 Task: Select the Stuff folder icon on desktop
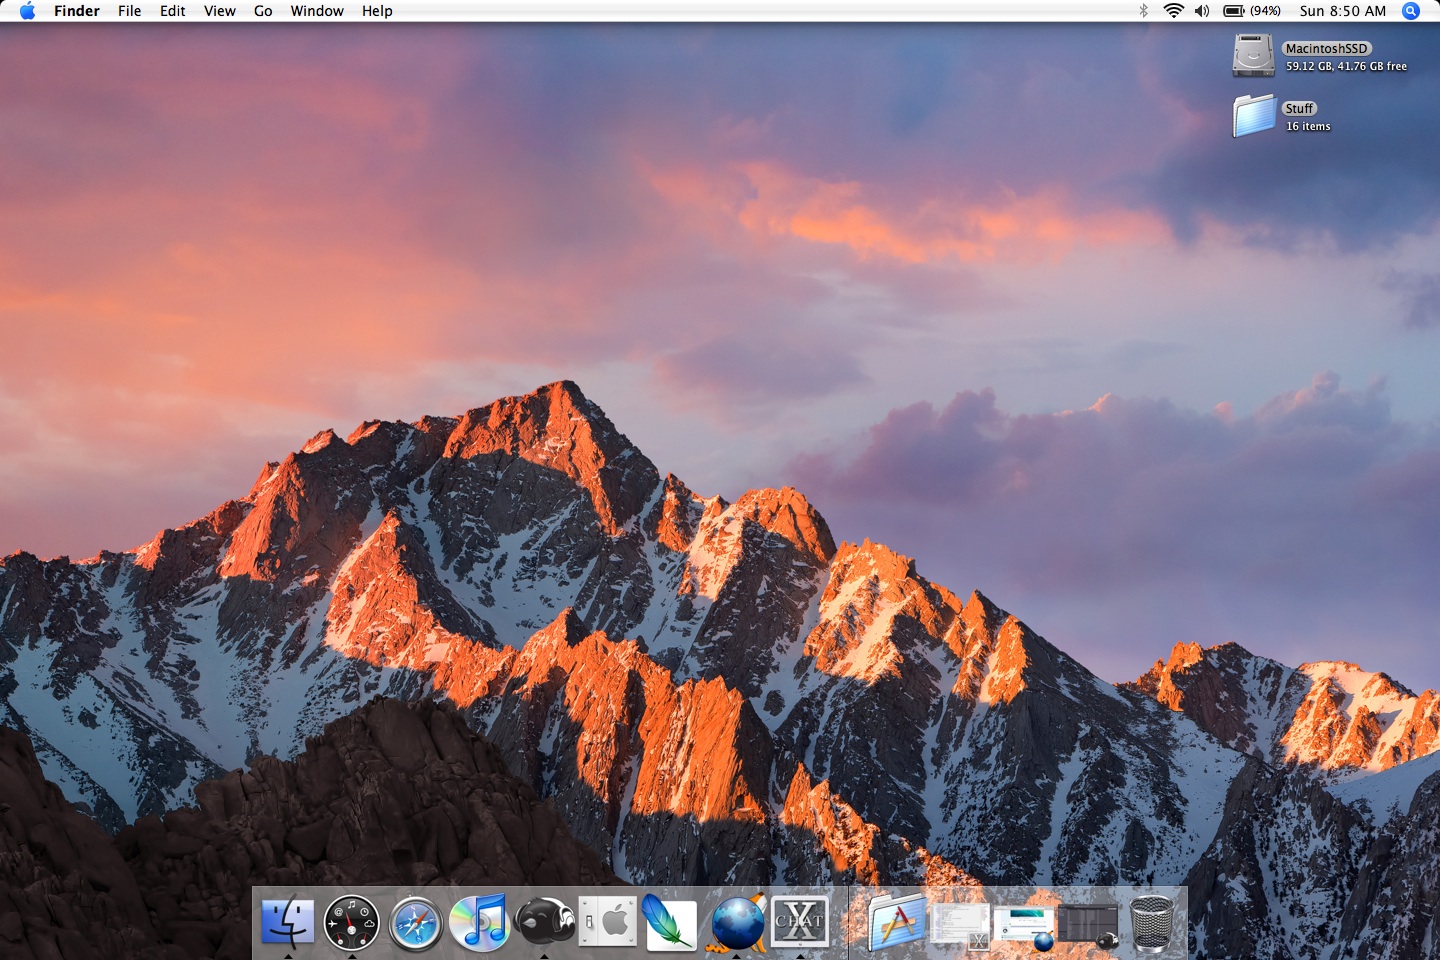(x=1254, y=116)
